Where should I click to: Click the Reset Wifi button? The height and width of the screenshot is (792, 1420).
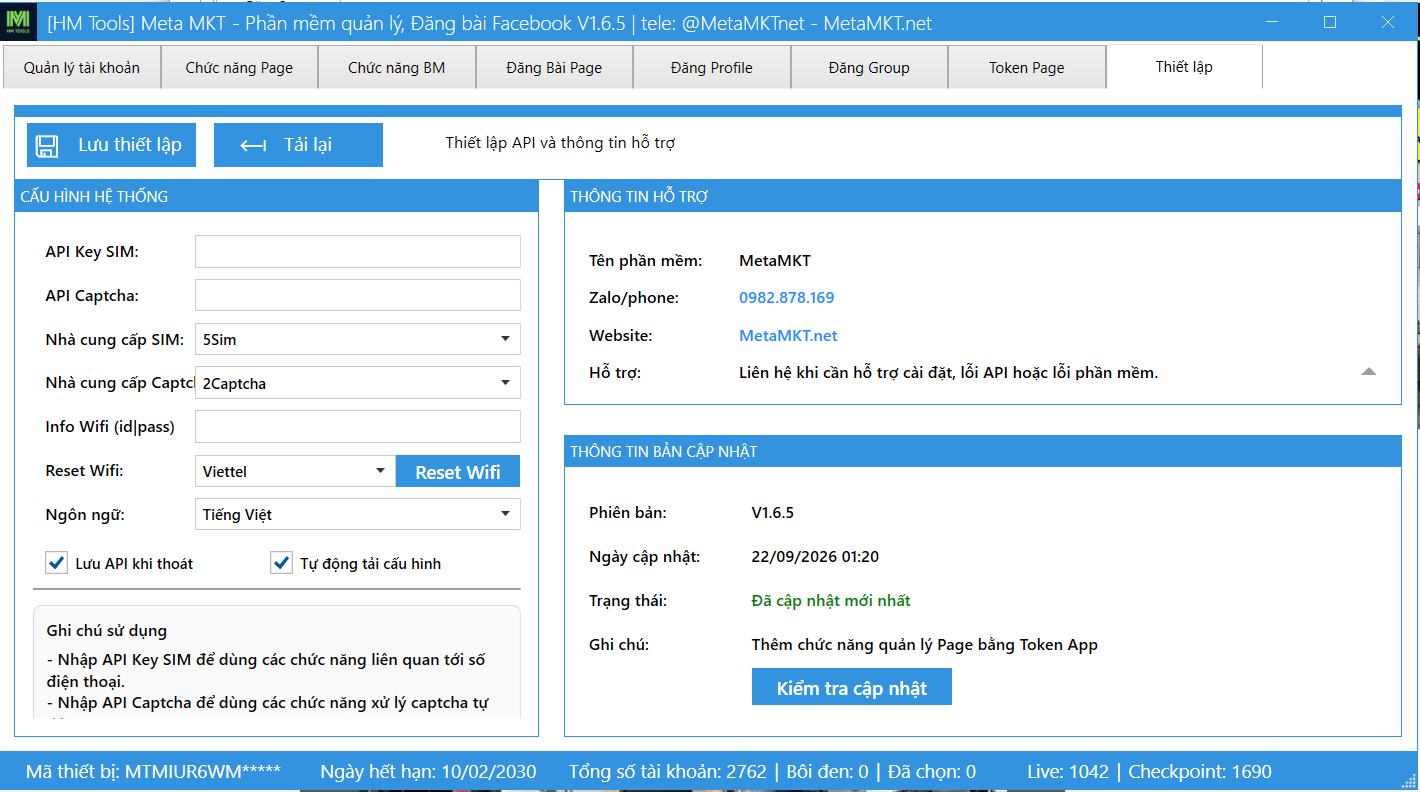pyautogui.click(x=458, y=472)
